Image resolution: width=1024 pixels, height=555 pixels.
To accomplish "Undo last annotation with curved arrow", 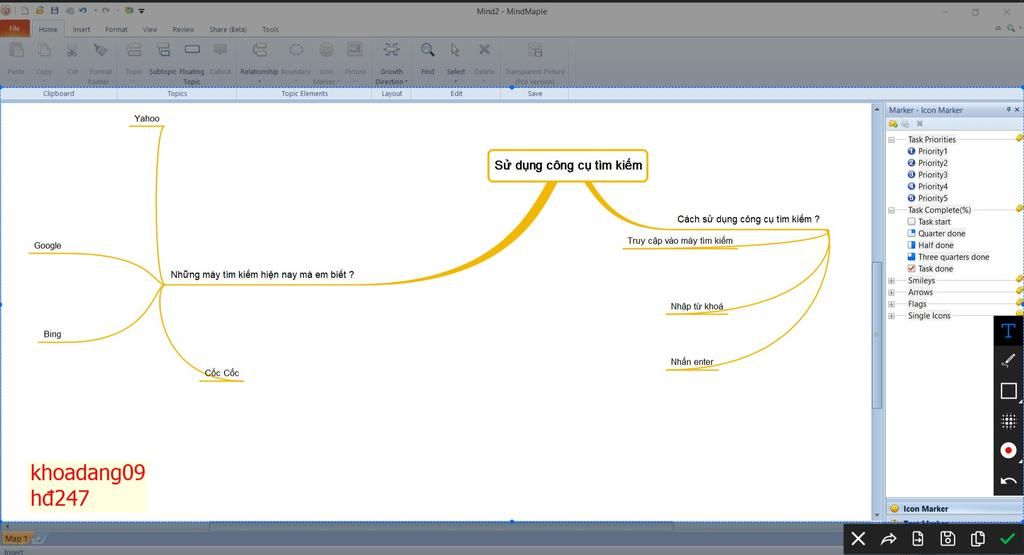I will tap(1008, 481).
